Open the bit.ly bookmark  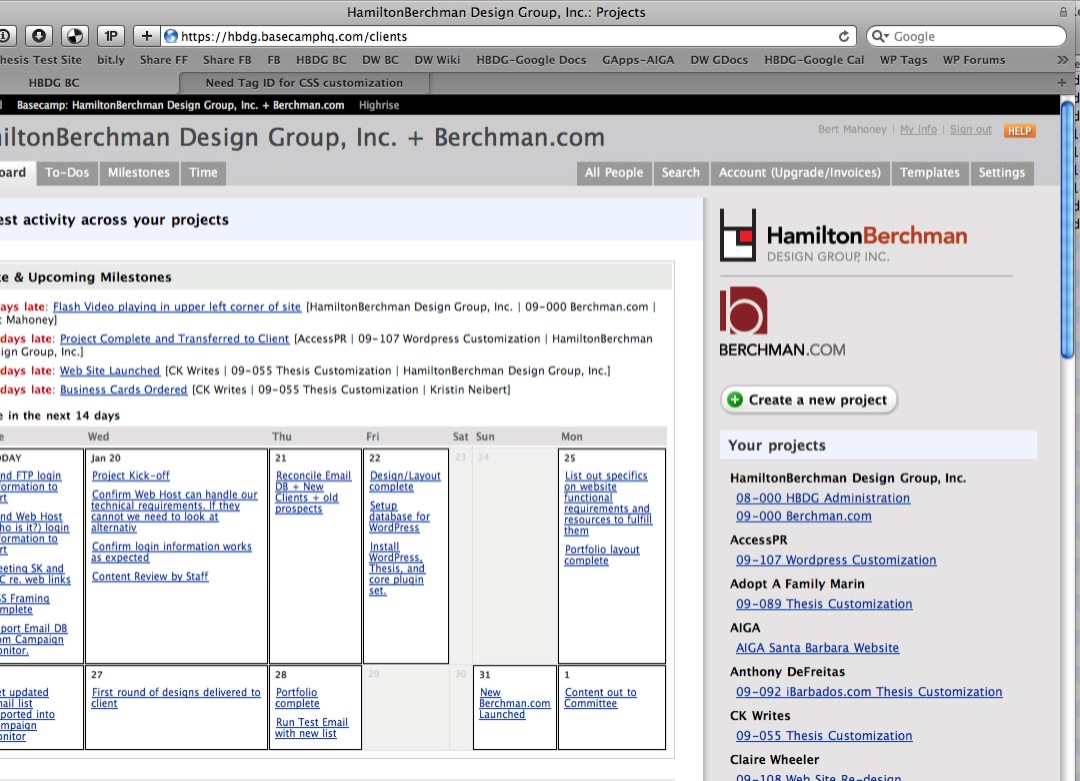111,60
